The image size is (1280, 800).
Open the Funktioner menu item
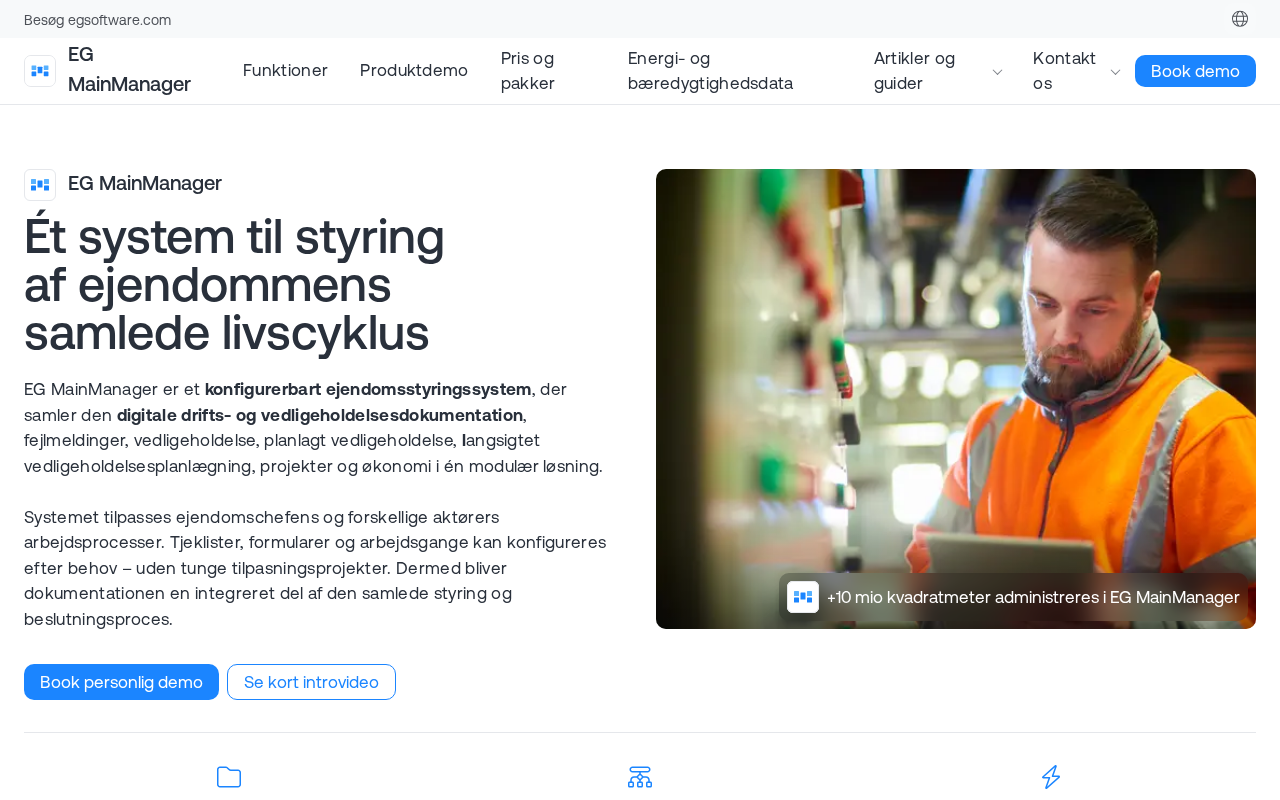click(x=285, y=70)
